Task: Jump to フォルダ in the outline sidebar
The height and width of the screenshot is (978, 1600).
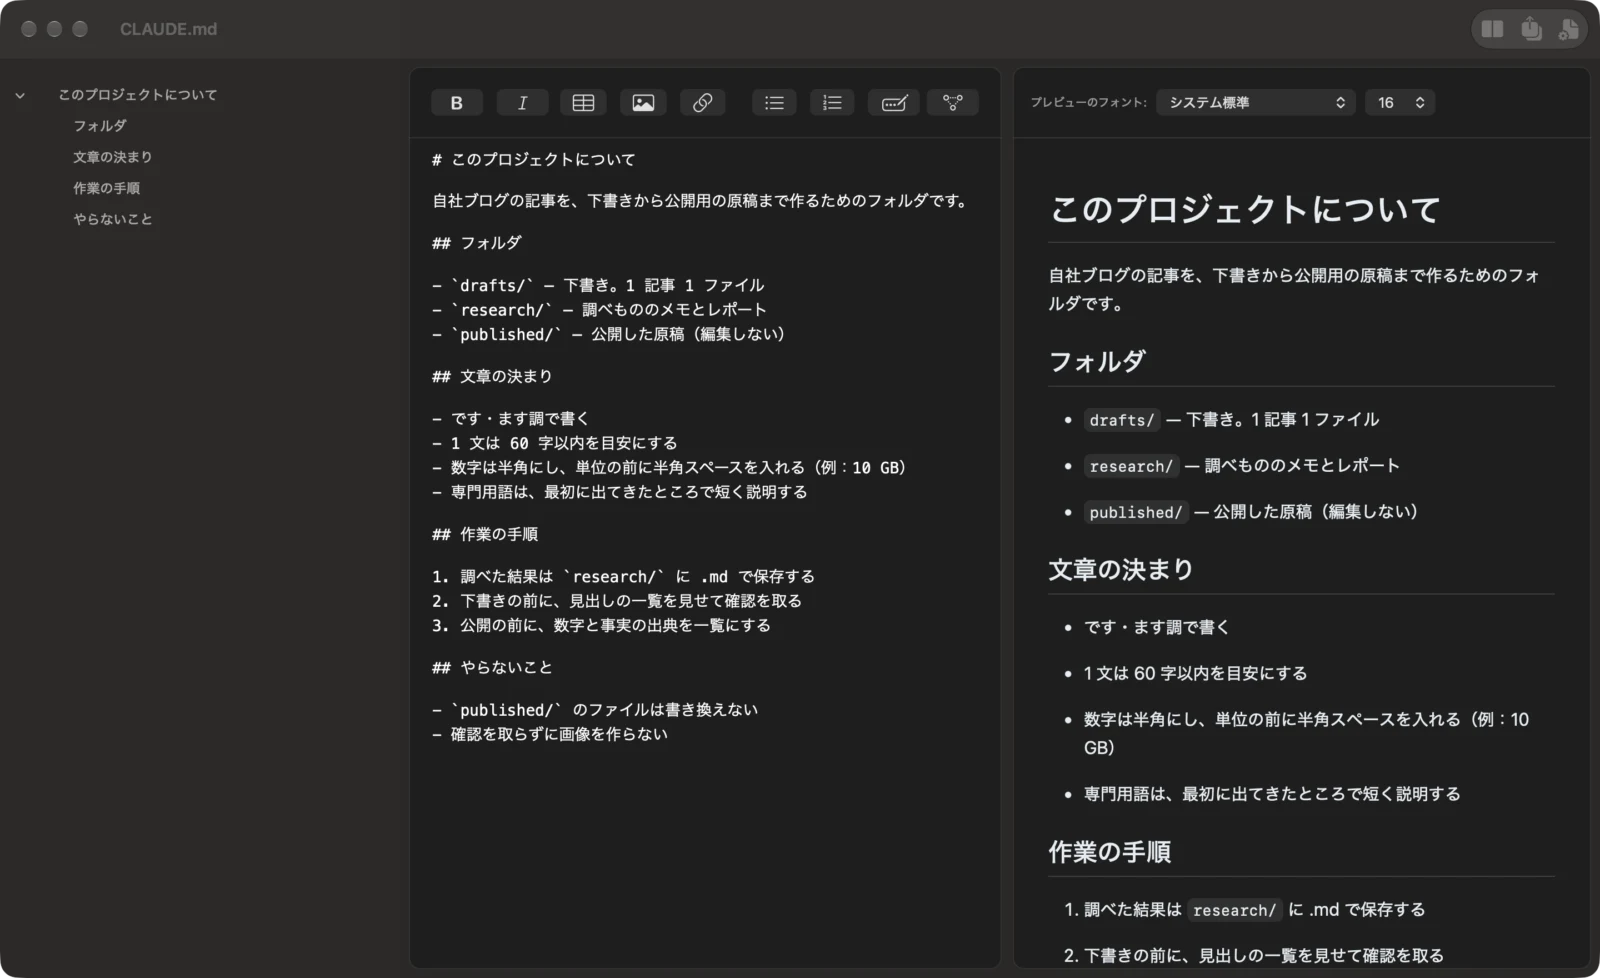Action: [100, 126]
